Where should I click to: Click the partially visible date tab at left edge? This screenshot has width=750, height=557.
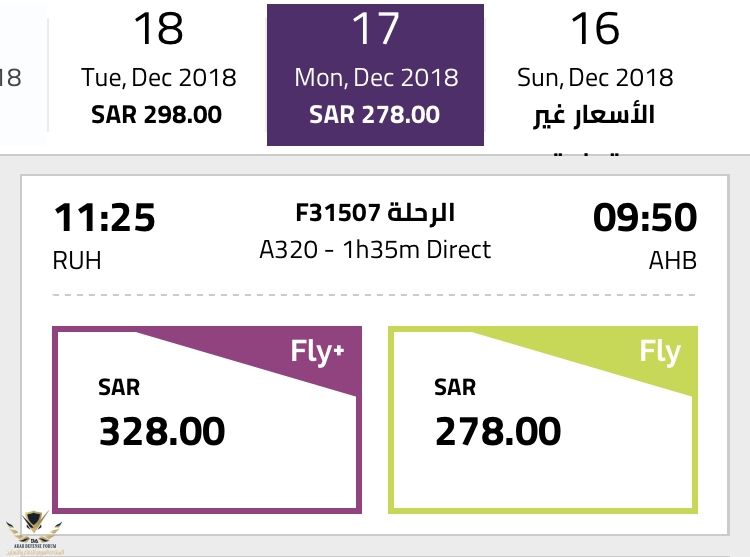tap(23, 75)
